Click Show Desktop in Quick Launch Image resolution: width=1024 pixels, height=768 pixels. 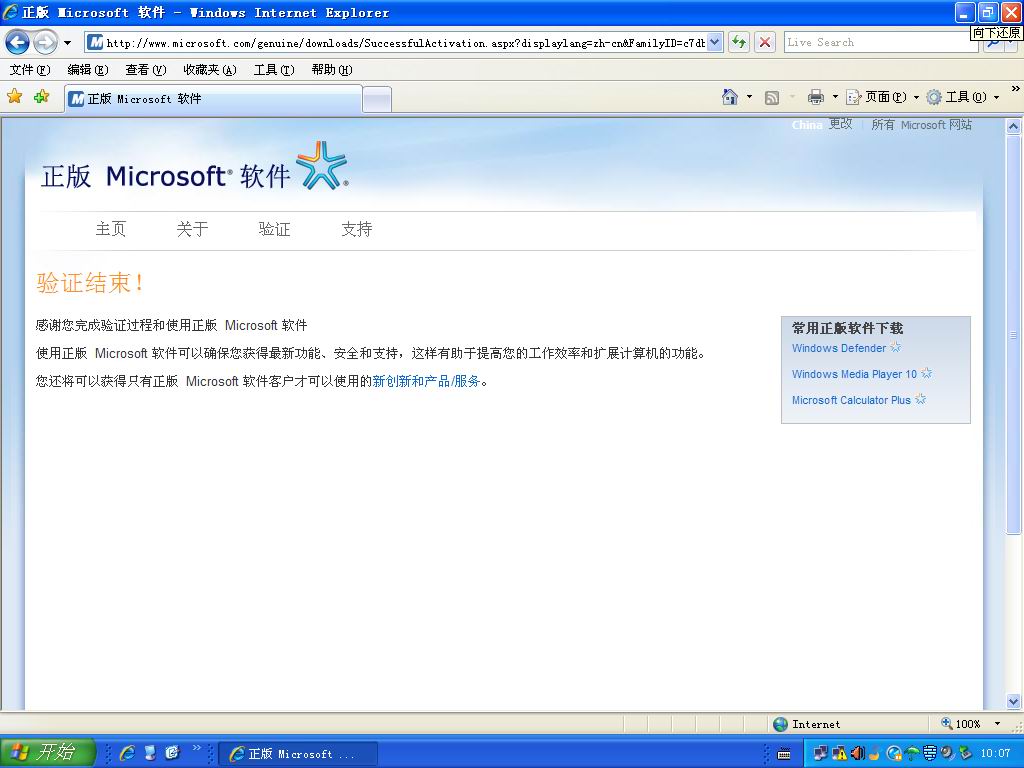[x=150, y=753]
